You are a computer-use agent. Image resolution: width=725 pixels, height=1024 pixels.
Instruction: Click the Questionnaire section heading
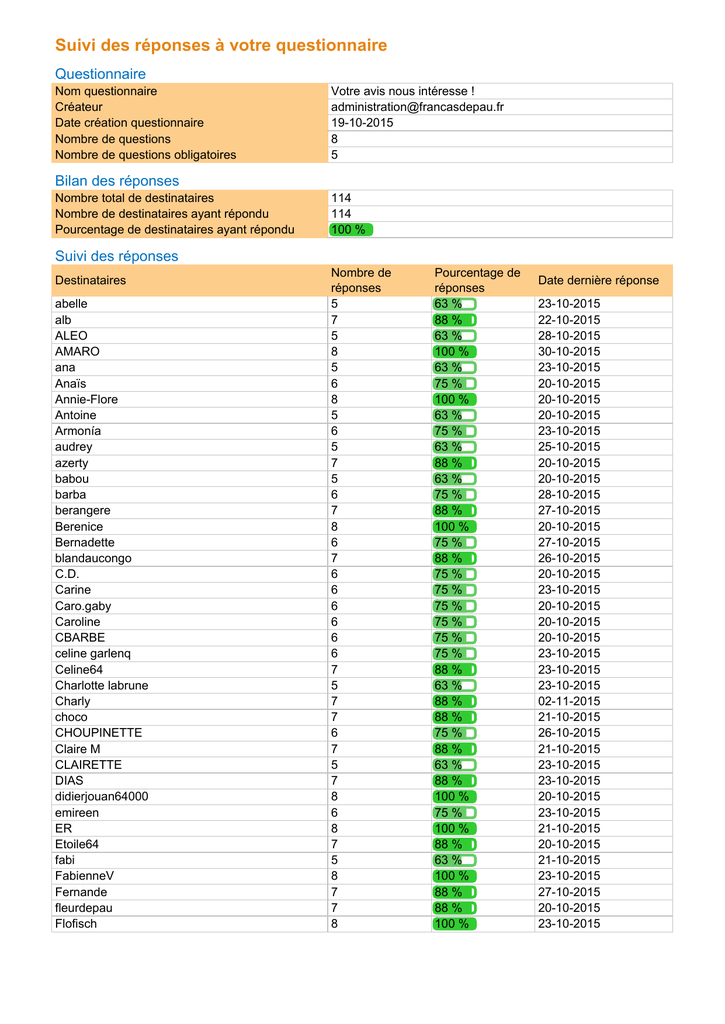(x=100, y=74)
